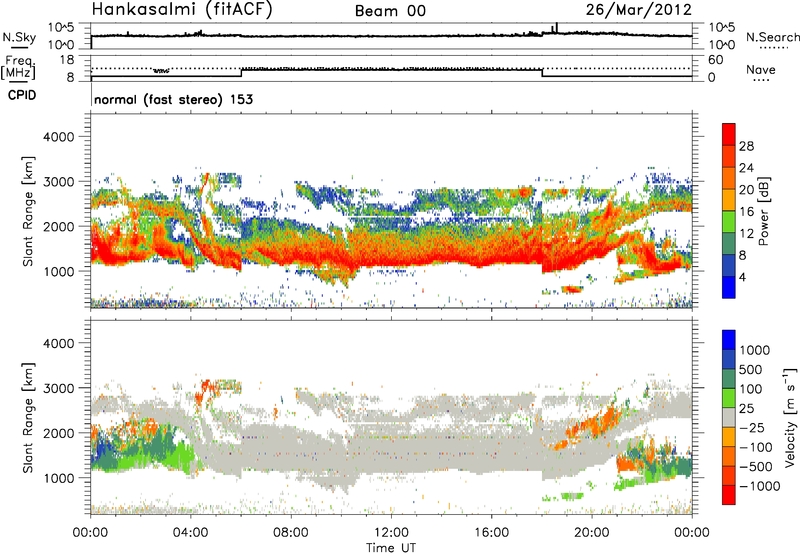Click the 500 value on velocity colorbar
The width and height of the screenshot is (800, 554).
[x=751, y=370]
